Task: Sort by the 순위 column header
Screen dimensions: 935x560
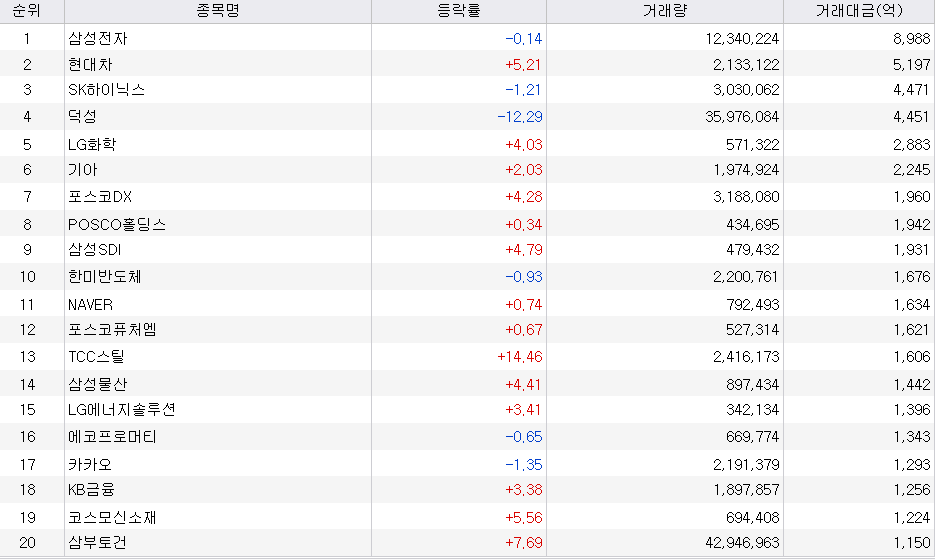Action: coord(27,11)
